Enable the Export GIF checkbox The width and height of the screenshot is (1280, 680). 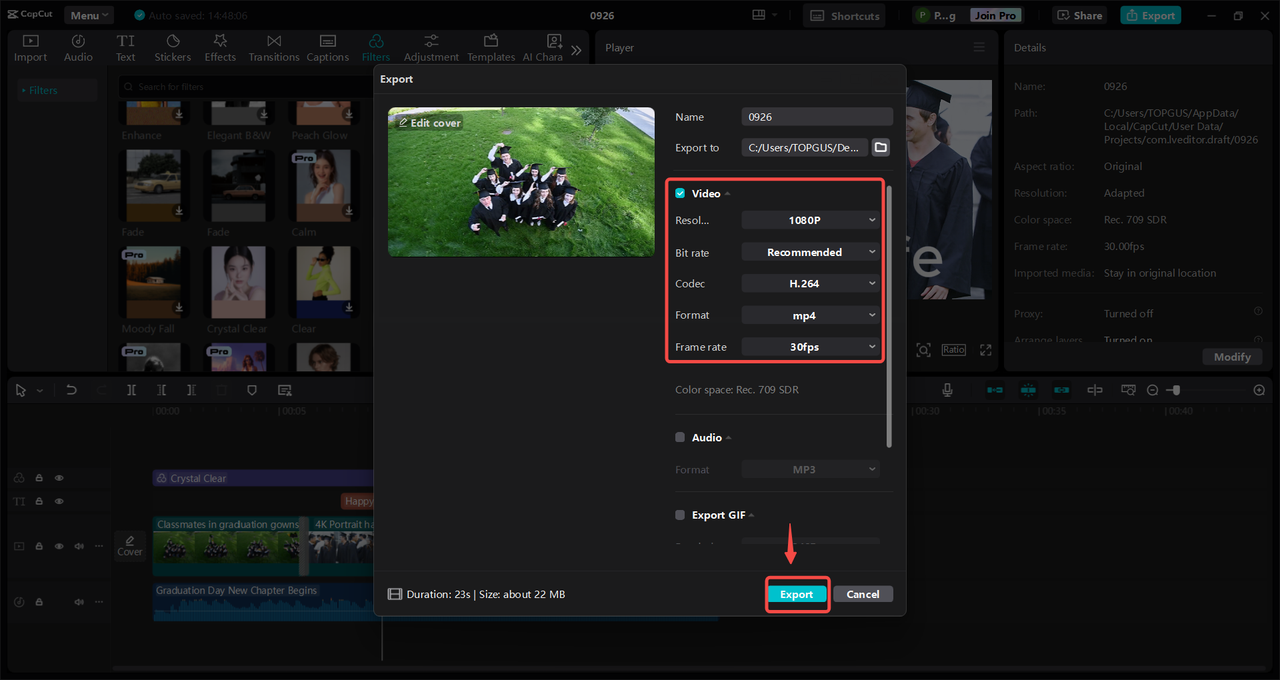pos(680,515)
